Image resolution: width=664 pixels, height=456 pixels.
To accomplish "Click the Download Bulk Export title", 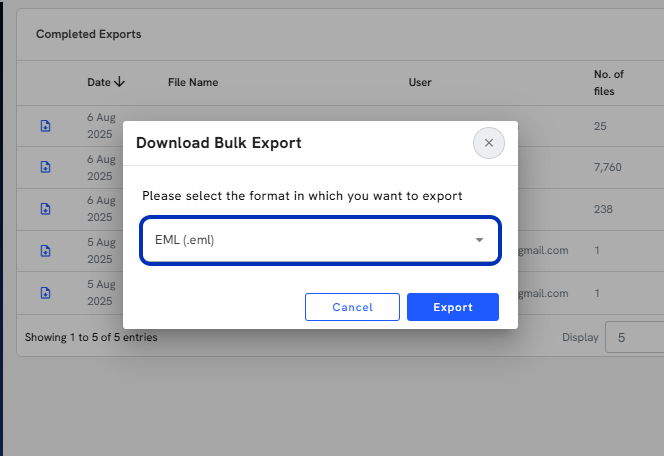I will 219,143.
